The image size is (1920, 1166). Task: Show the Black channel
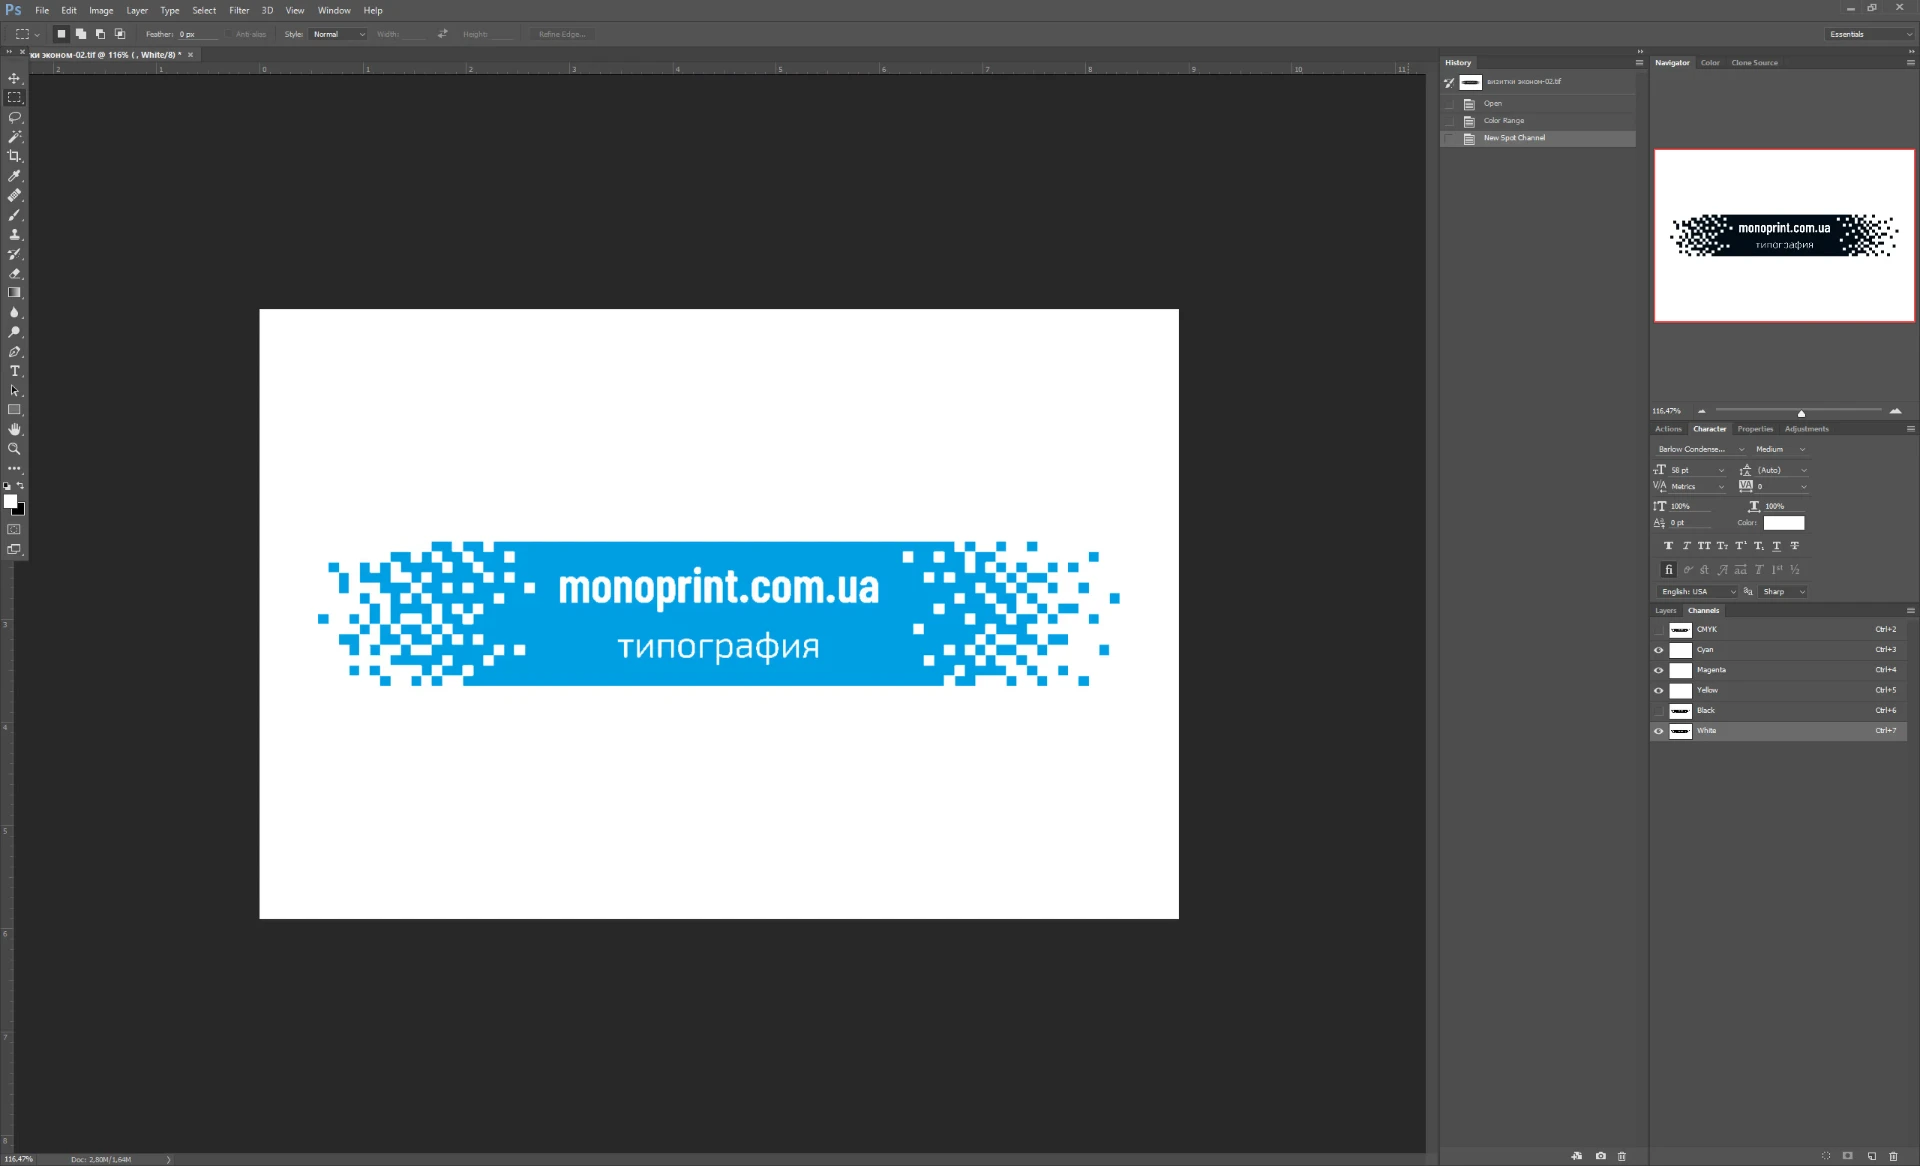click(x=1659, y=711)
